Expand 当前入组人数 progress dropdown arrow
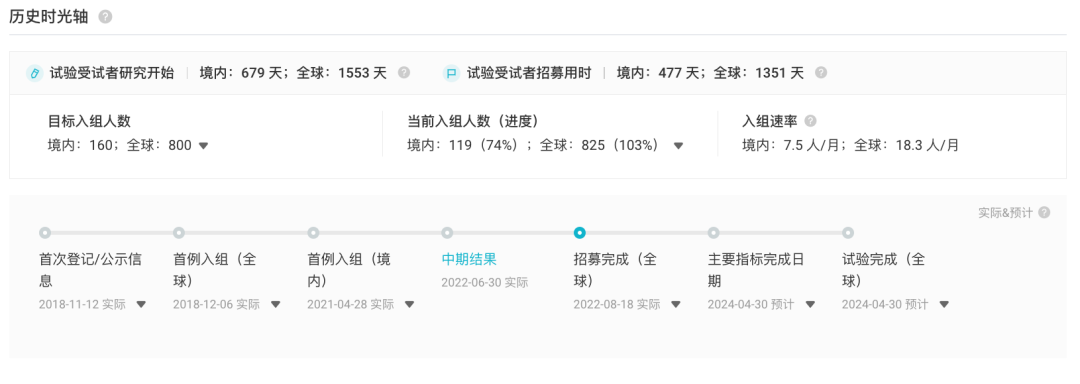Image resolution: width=1080 pixels, height=384 pixels. point(678,145)
